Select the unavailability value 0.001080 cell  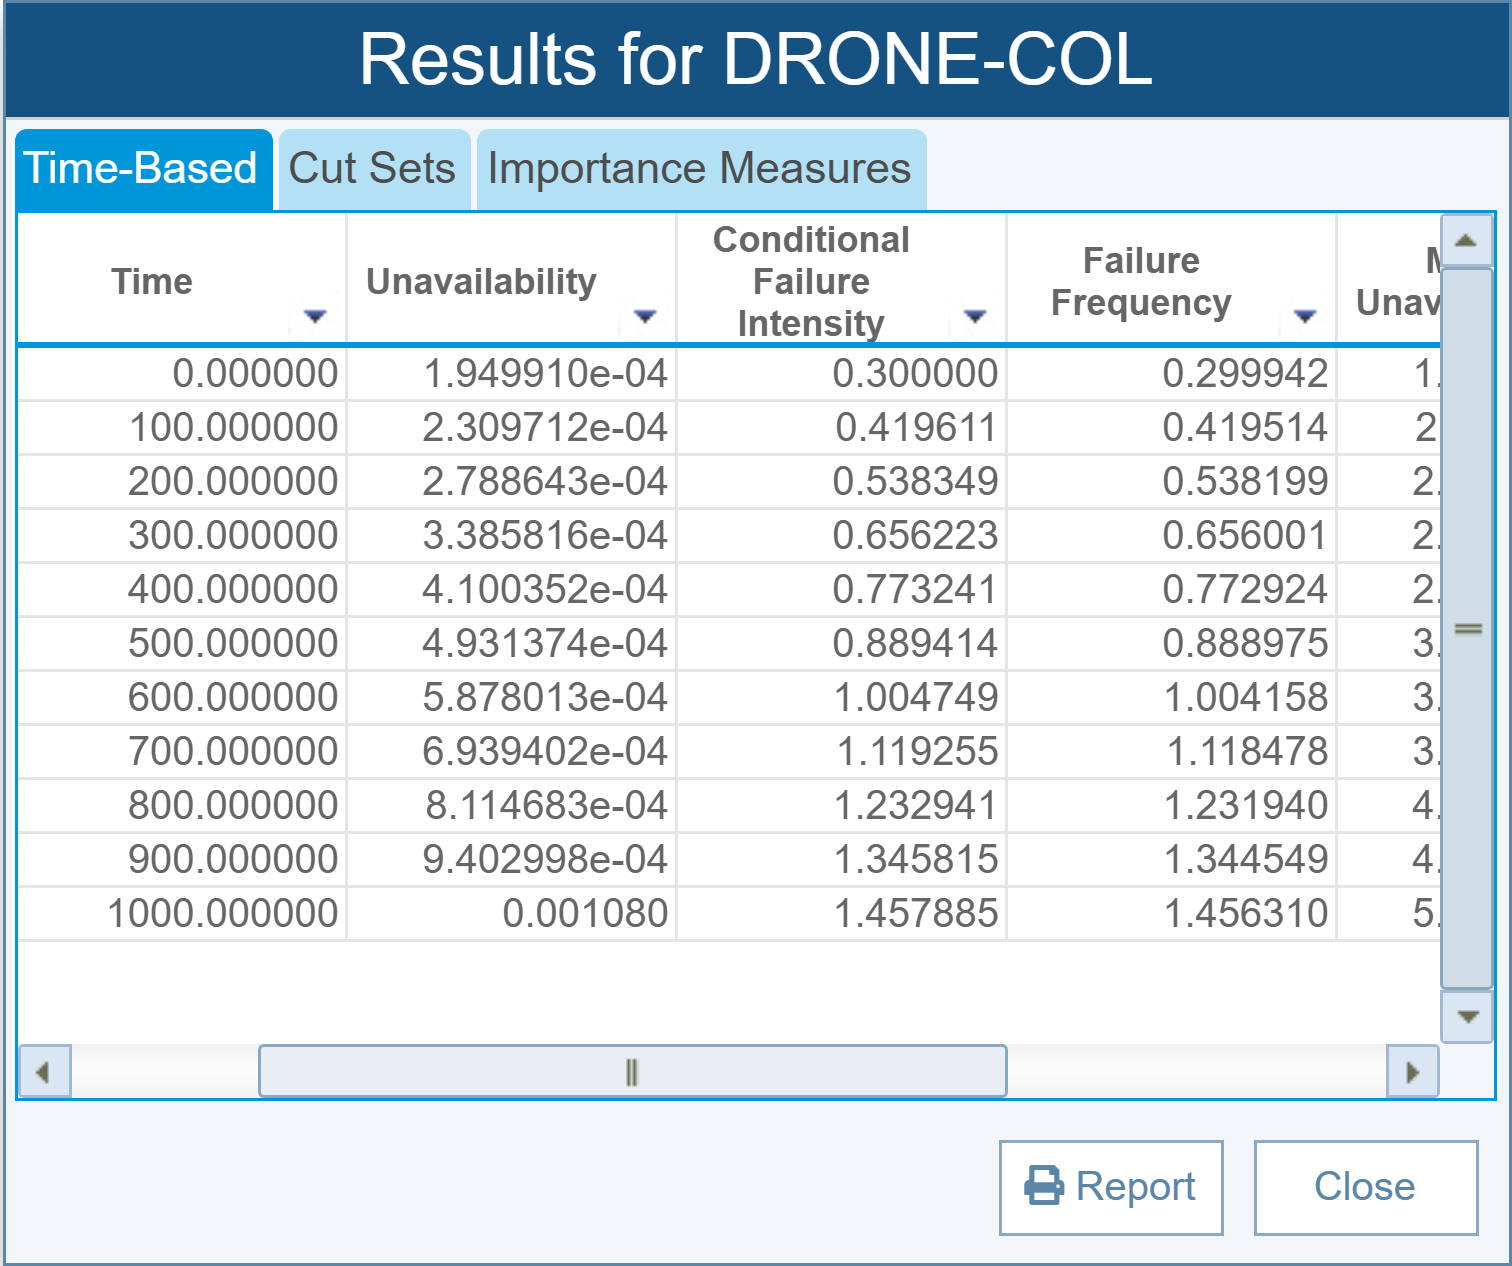(585, 913)
